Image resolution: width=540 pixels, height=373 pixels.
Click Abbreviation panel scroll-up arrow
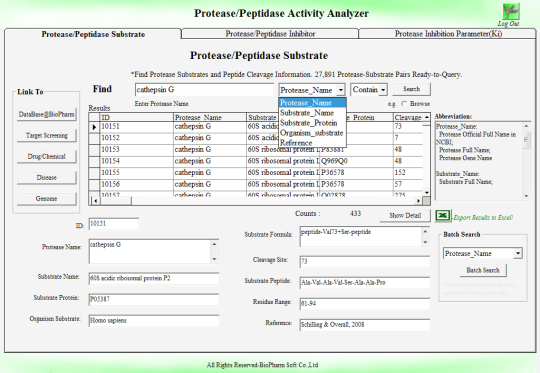pyautogui.click(x=526, y=126)
